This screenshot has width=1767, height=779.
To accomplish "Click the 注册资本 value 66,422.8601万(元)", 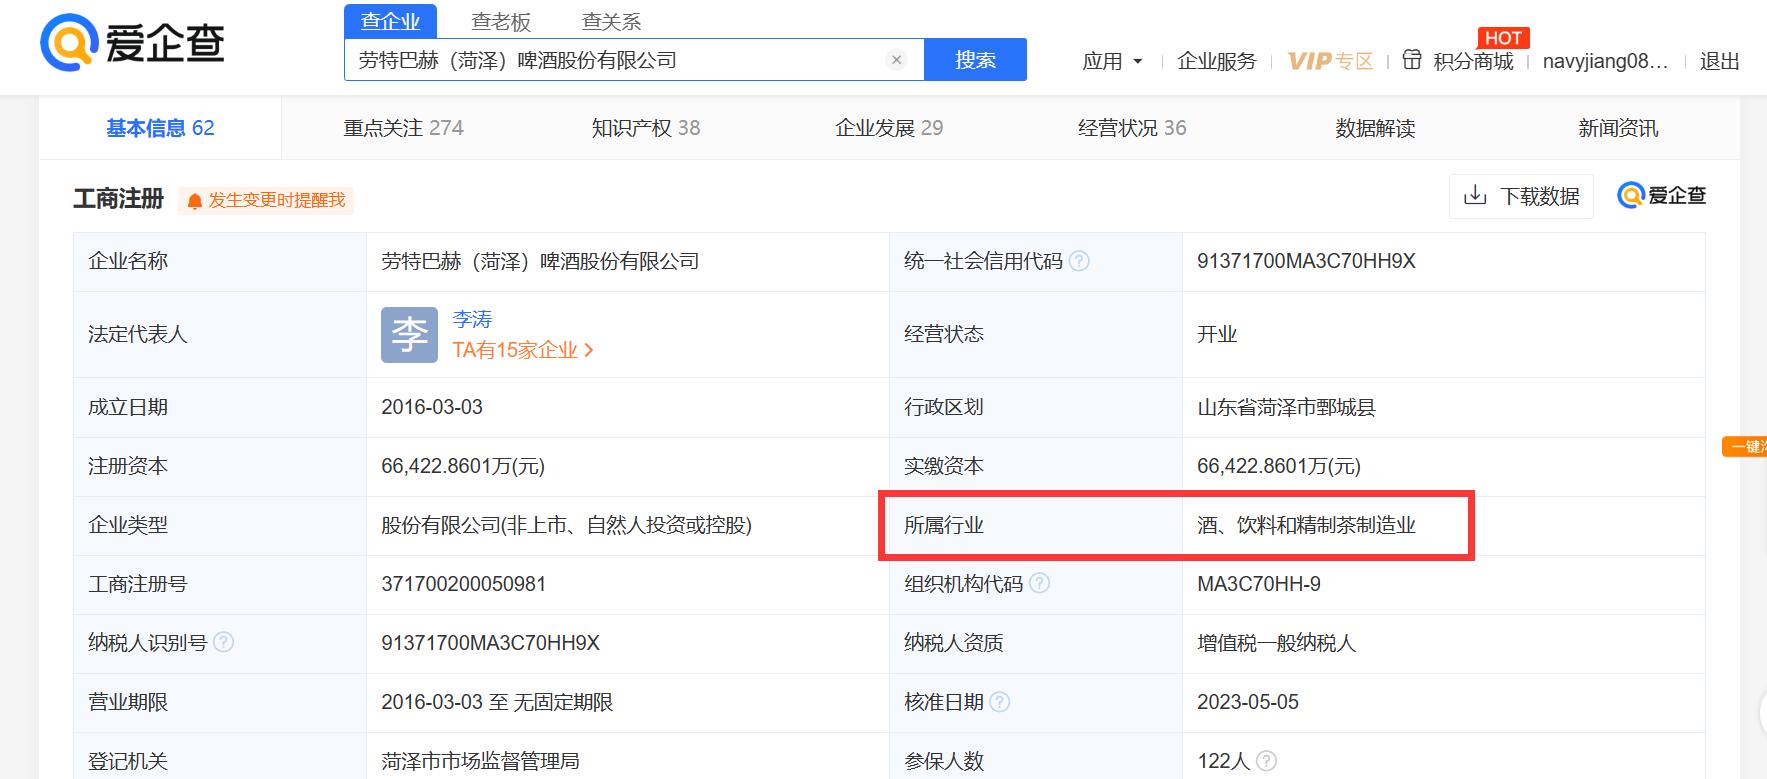I will pos(463,466).
